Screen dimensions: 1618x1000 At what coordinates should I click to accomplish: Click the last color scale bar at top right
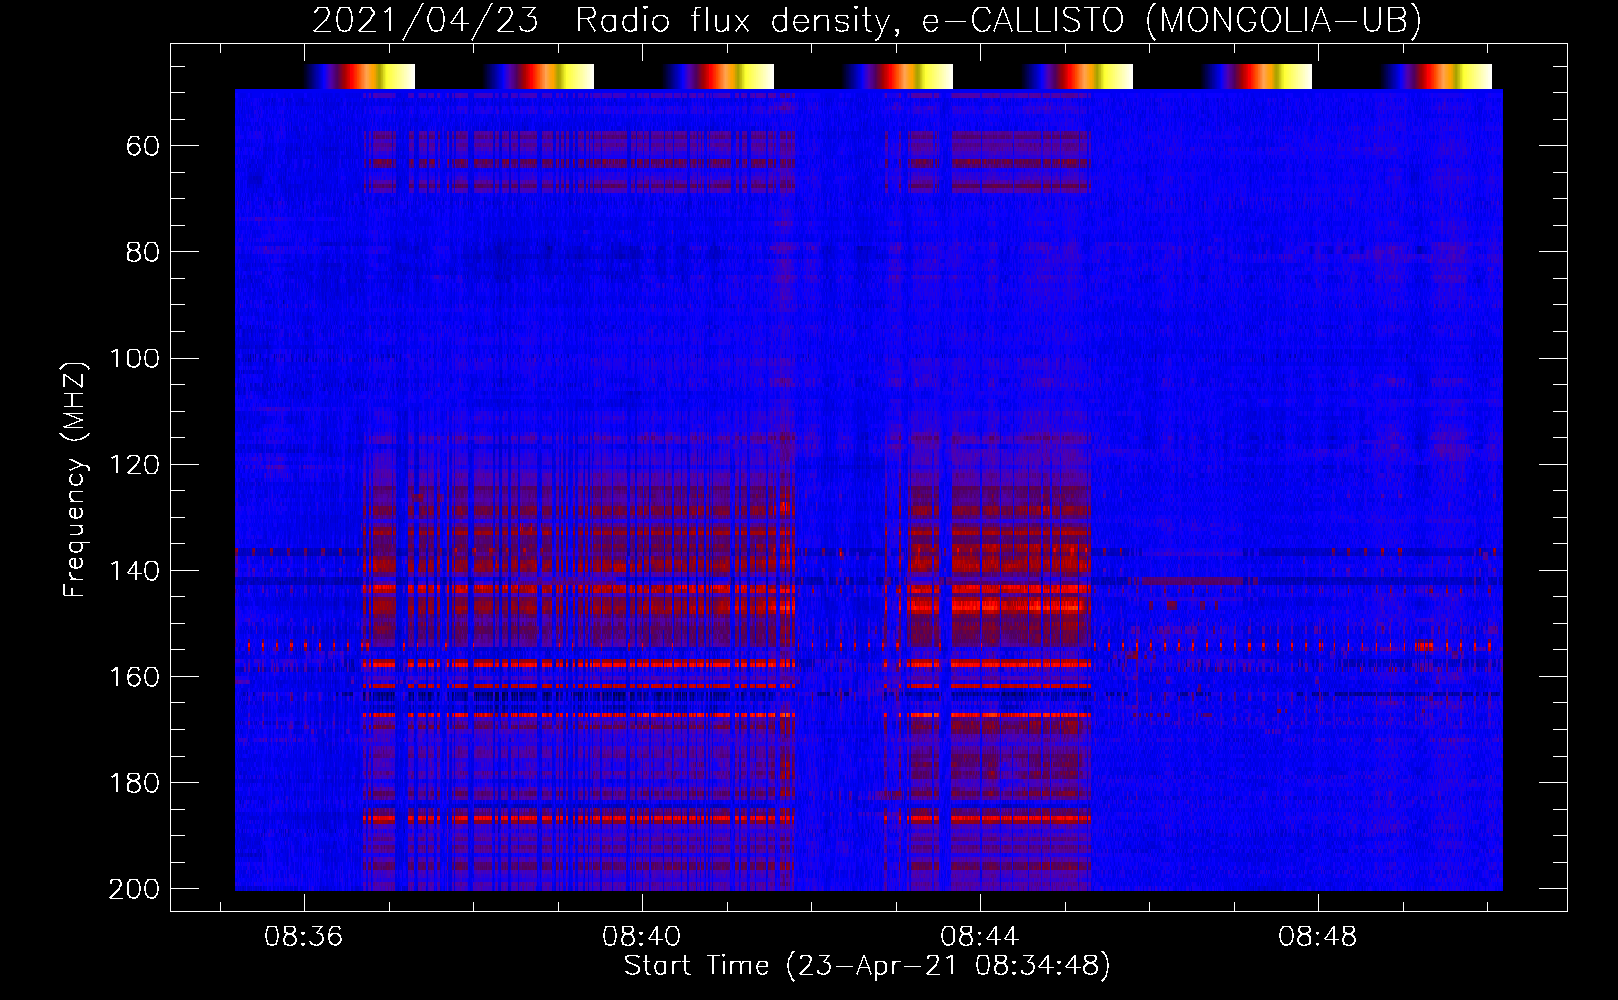(1437, 76)
